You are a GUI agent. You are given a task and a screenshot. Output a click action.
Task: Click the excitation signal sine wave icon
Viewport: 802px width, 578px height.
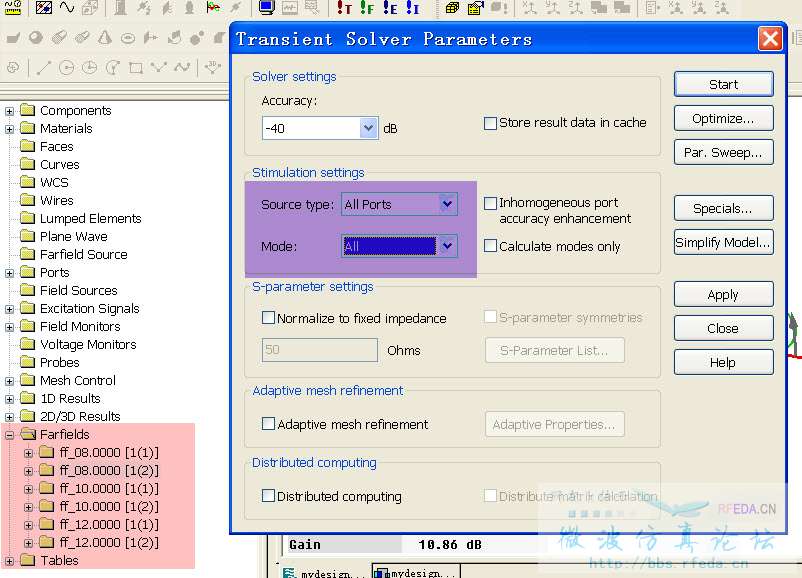click(x=66, y=8)
